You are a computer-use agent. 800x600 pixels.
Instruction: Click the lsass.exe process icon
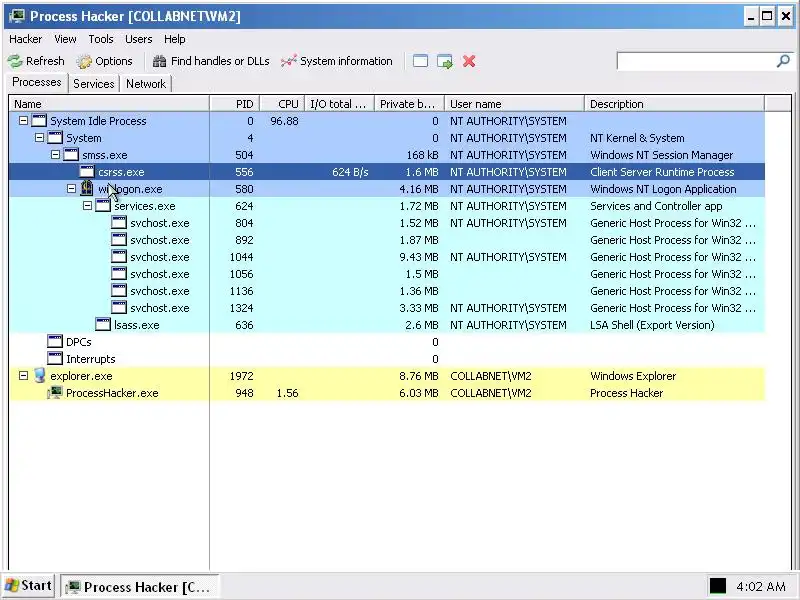tap(103, 324)
